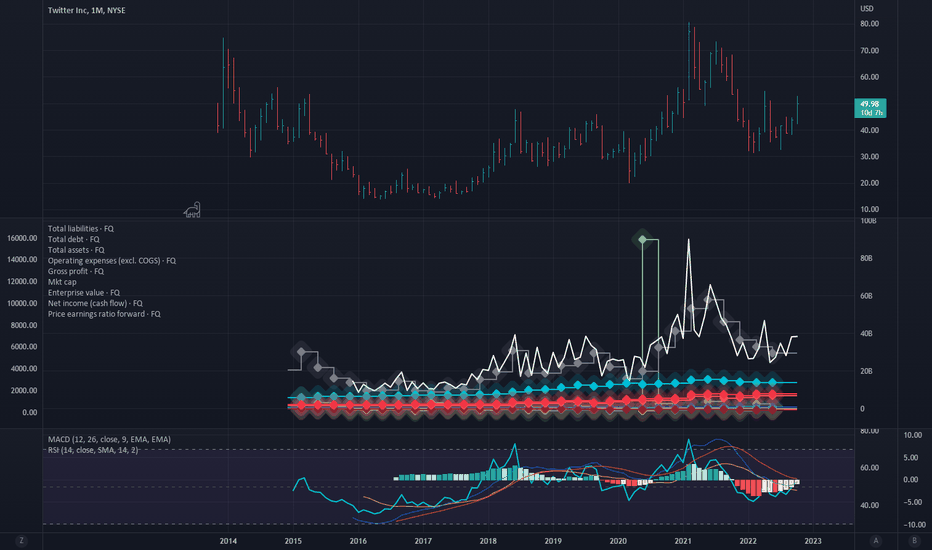The height and width of the screenshot is (550, 932).
Task: Click the green diamond marker near 2020
Action: point(642,240)
